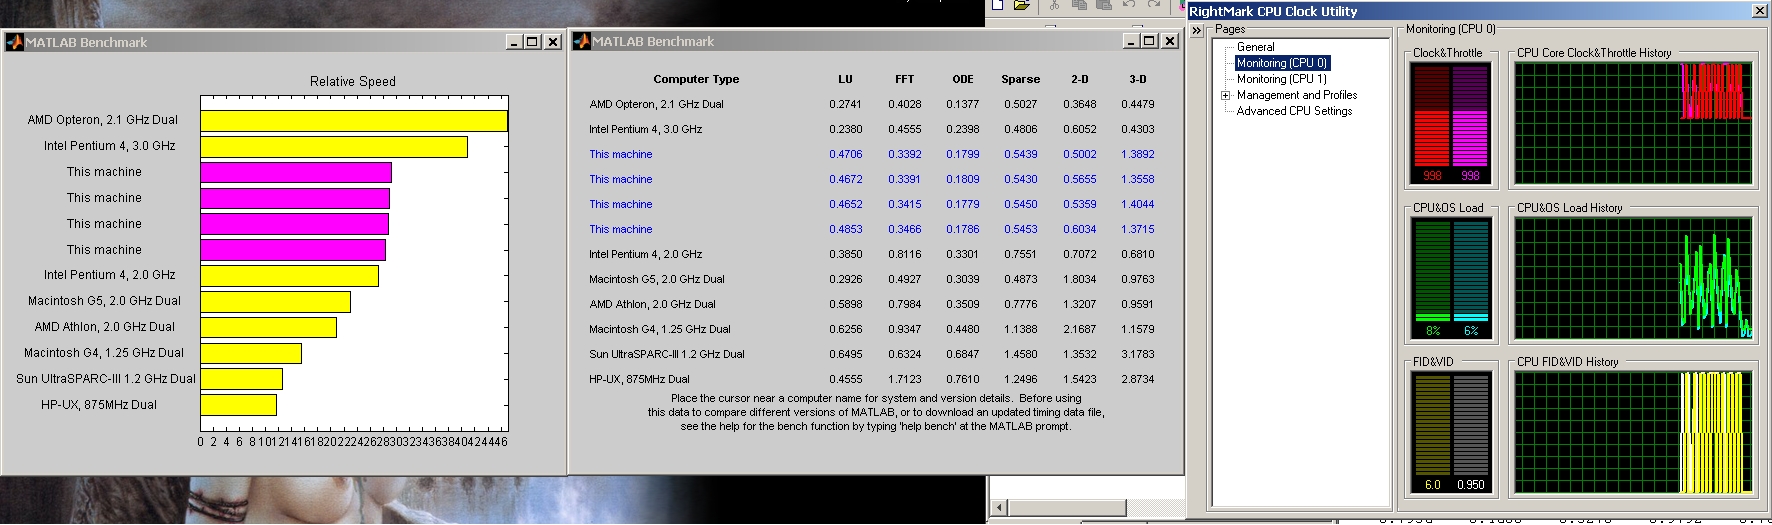Close the RightMark CPU Clock Utility window
Image resolution: width=1772 pixels, height=525 pixels.
tap(1759, 11)
